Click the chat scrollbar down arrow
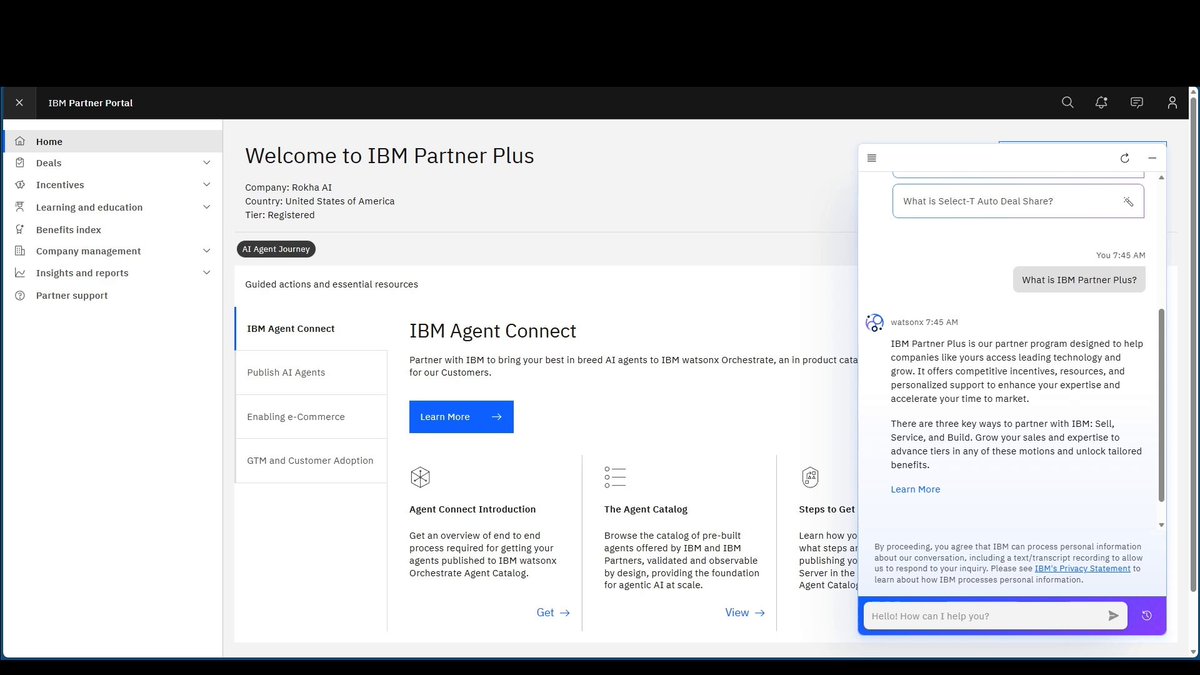Viewport: 1200px width, 675px height. coord(1161,525)
